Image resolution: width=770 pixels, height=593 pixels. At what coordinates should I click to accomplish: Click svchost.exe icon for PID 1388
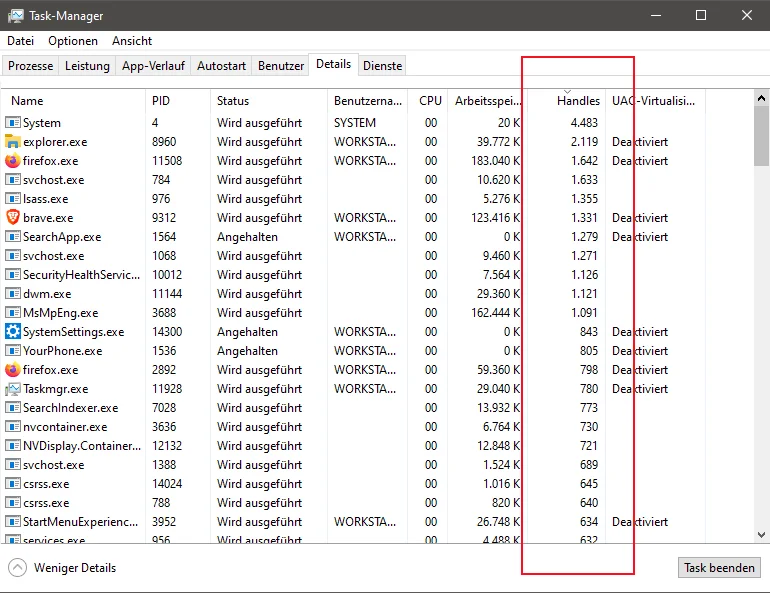(x=13, y=464)
